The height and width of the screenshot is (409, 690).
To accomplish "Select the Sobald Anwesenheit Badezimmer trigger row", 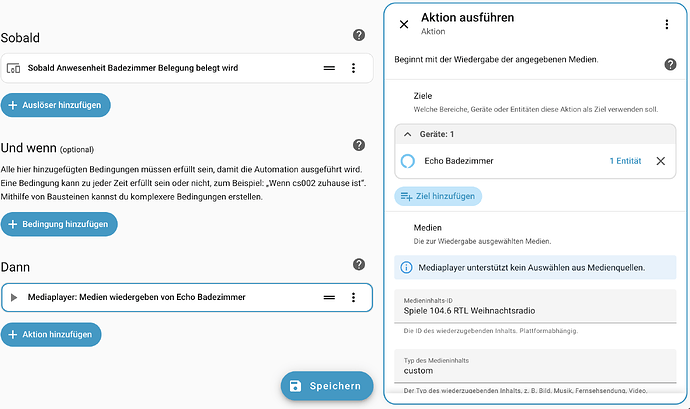I will coord(187,68).
